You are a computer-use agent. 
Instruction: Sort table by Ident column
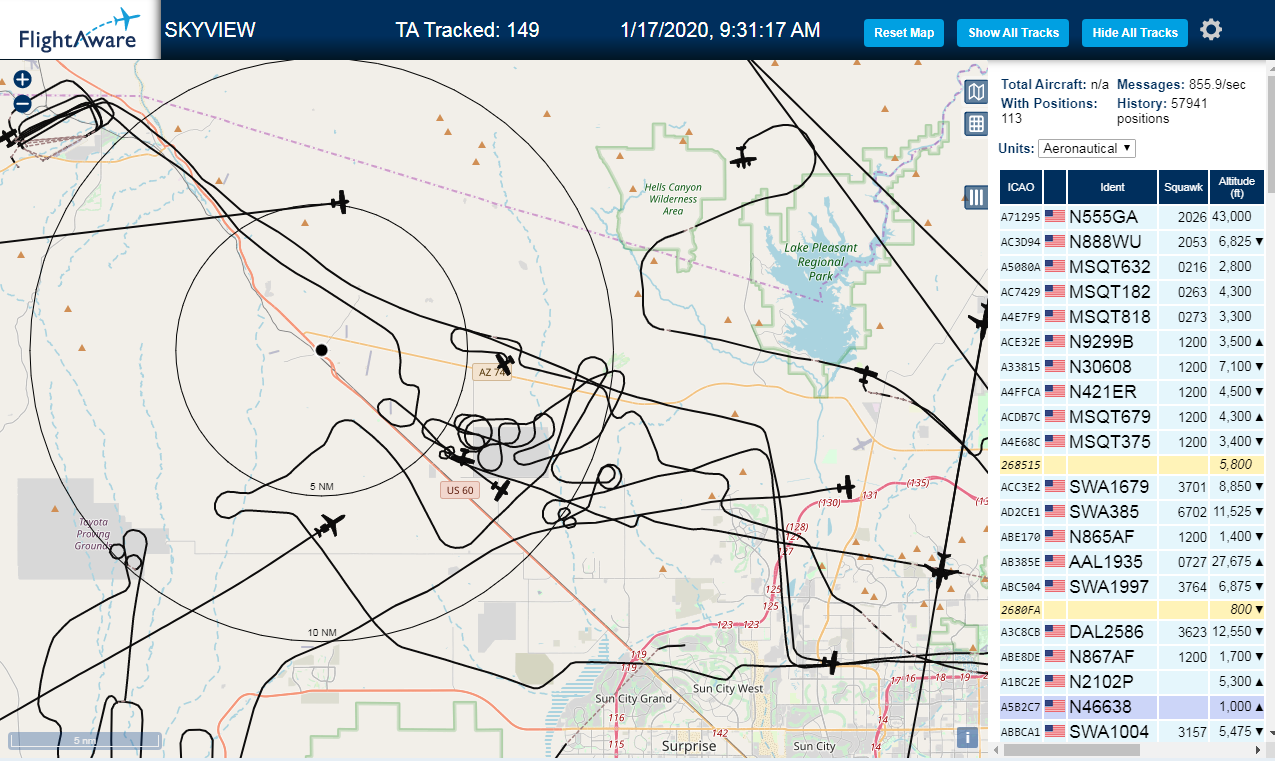click(x=1112, y=187)
